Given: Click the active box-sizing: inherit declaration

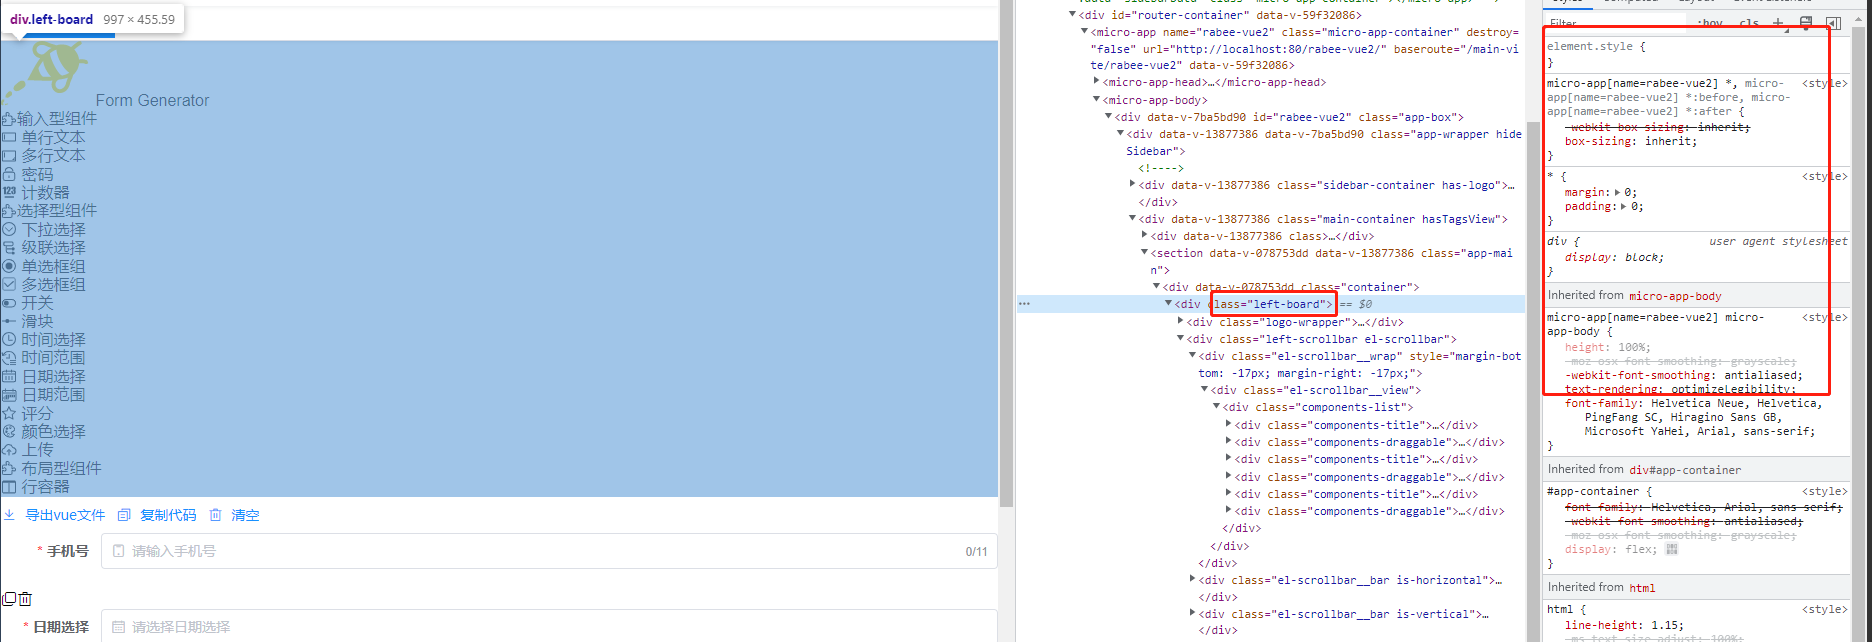Looking at the screenshot, I should tap(1631, 141).
